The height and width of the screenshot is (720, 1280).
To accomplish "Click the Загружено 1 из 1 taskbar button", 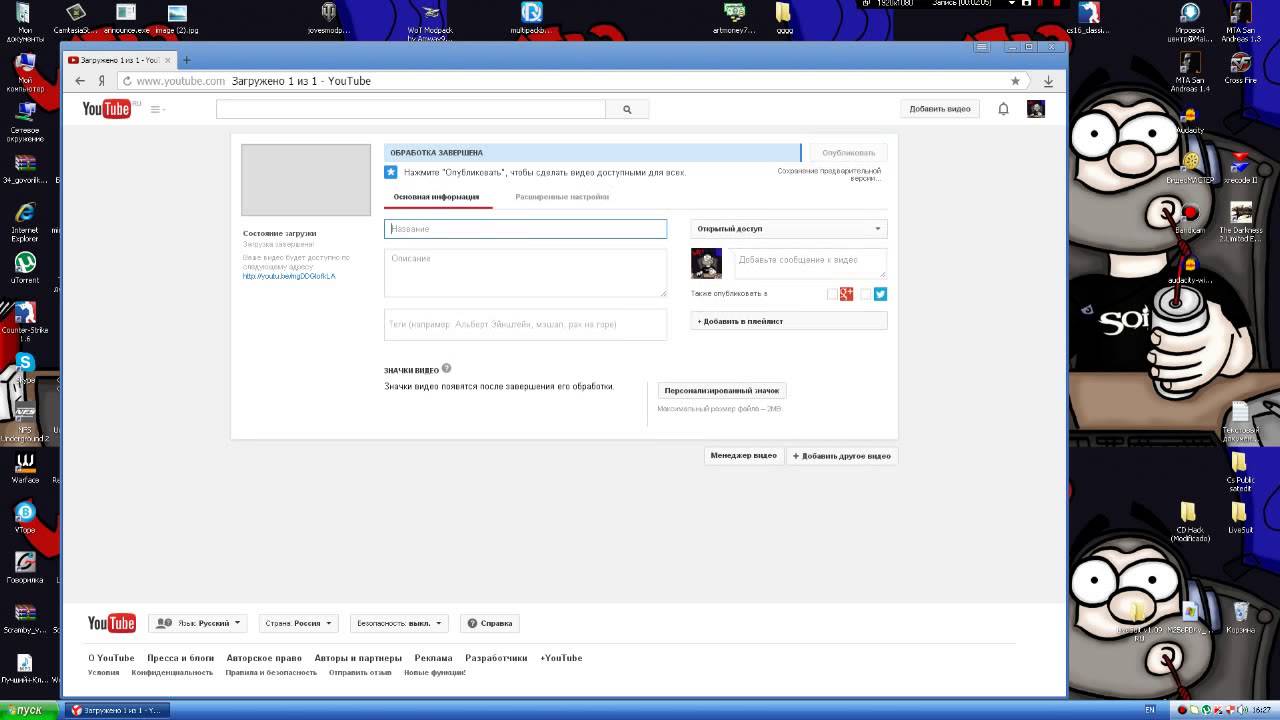I will point(115,710).
